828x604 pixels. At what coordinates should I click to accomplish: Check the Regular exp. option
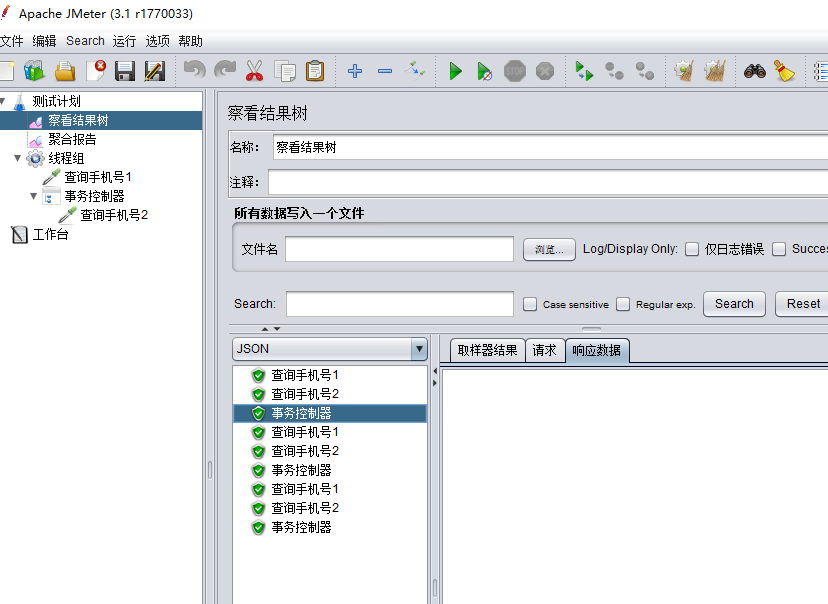tap(623, 304)
